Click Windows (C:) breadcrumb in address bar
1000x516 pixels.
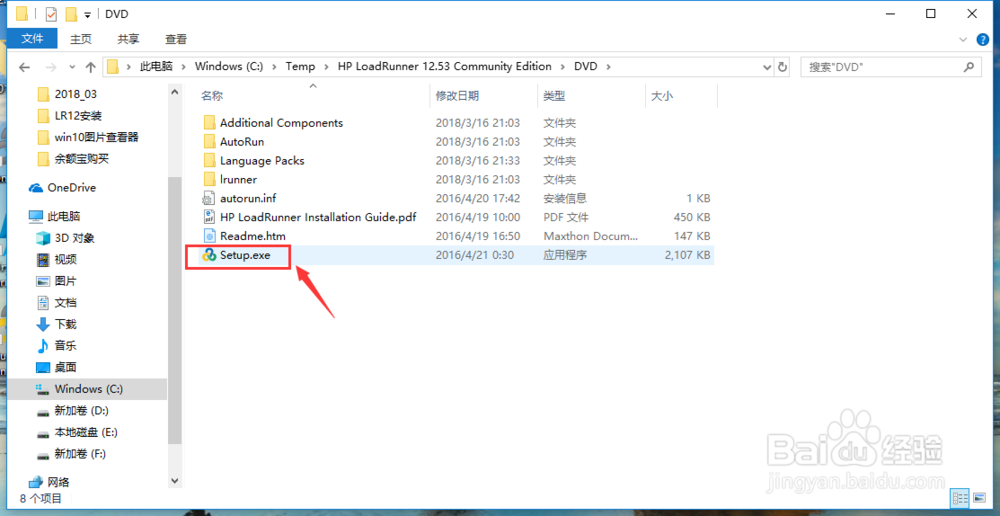[229, 66]
